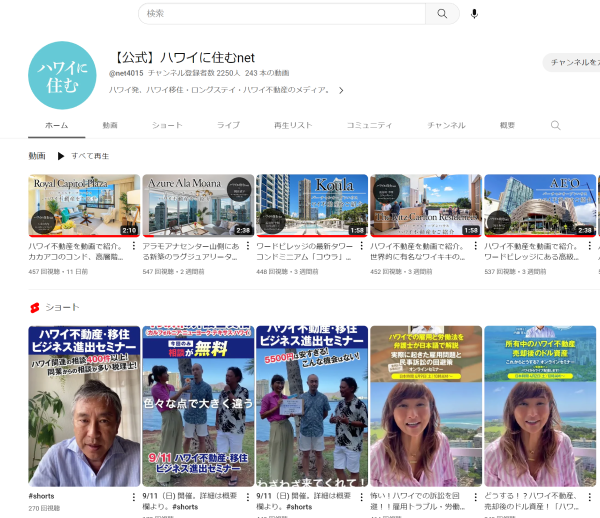
Task: Open the コミュニティ tab
Action: (369, 125)
